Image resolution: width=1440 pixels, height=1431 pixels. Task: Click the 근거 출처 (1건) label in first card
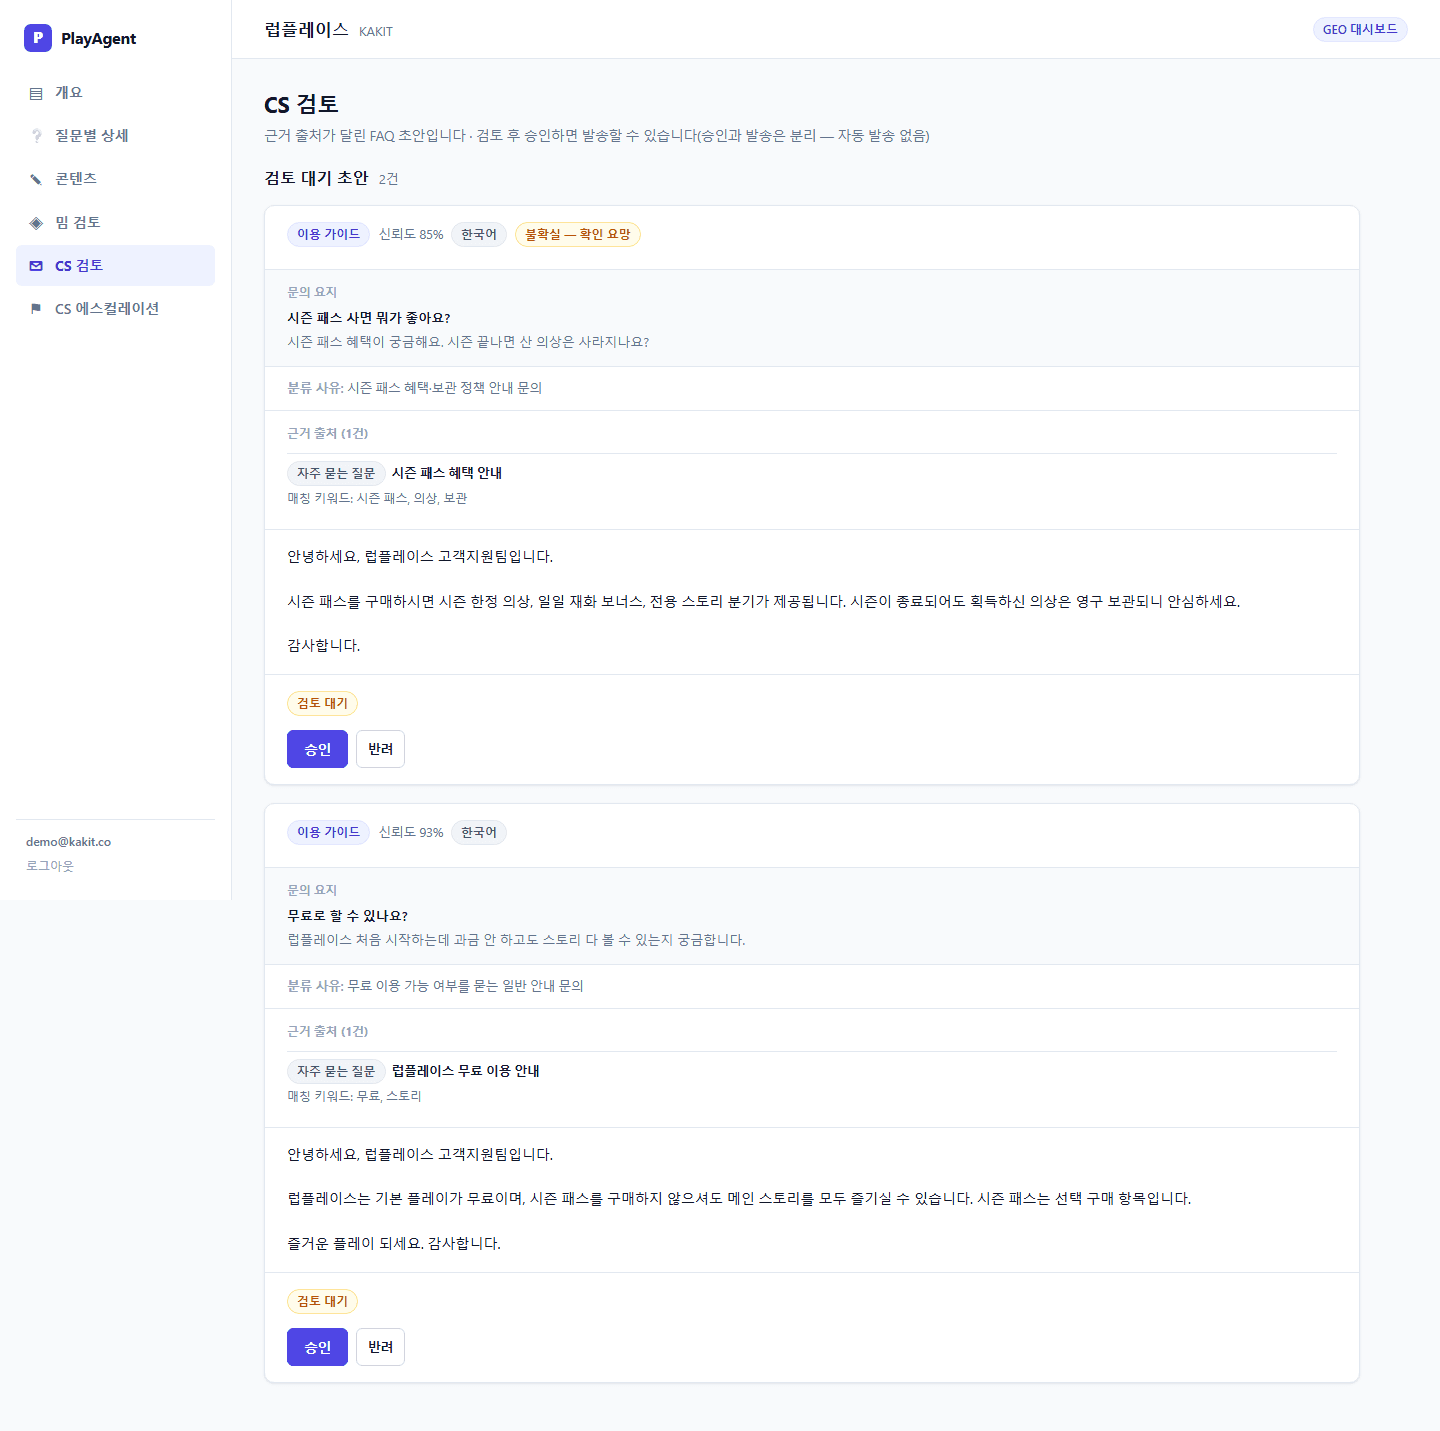click(x=328, y=434)
